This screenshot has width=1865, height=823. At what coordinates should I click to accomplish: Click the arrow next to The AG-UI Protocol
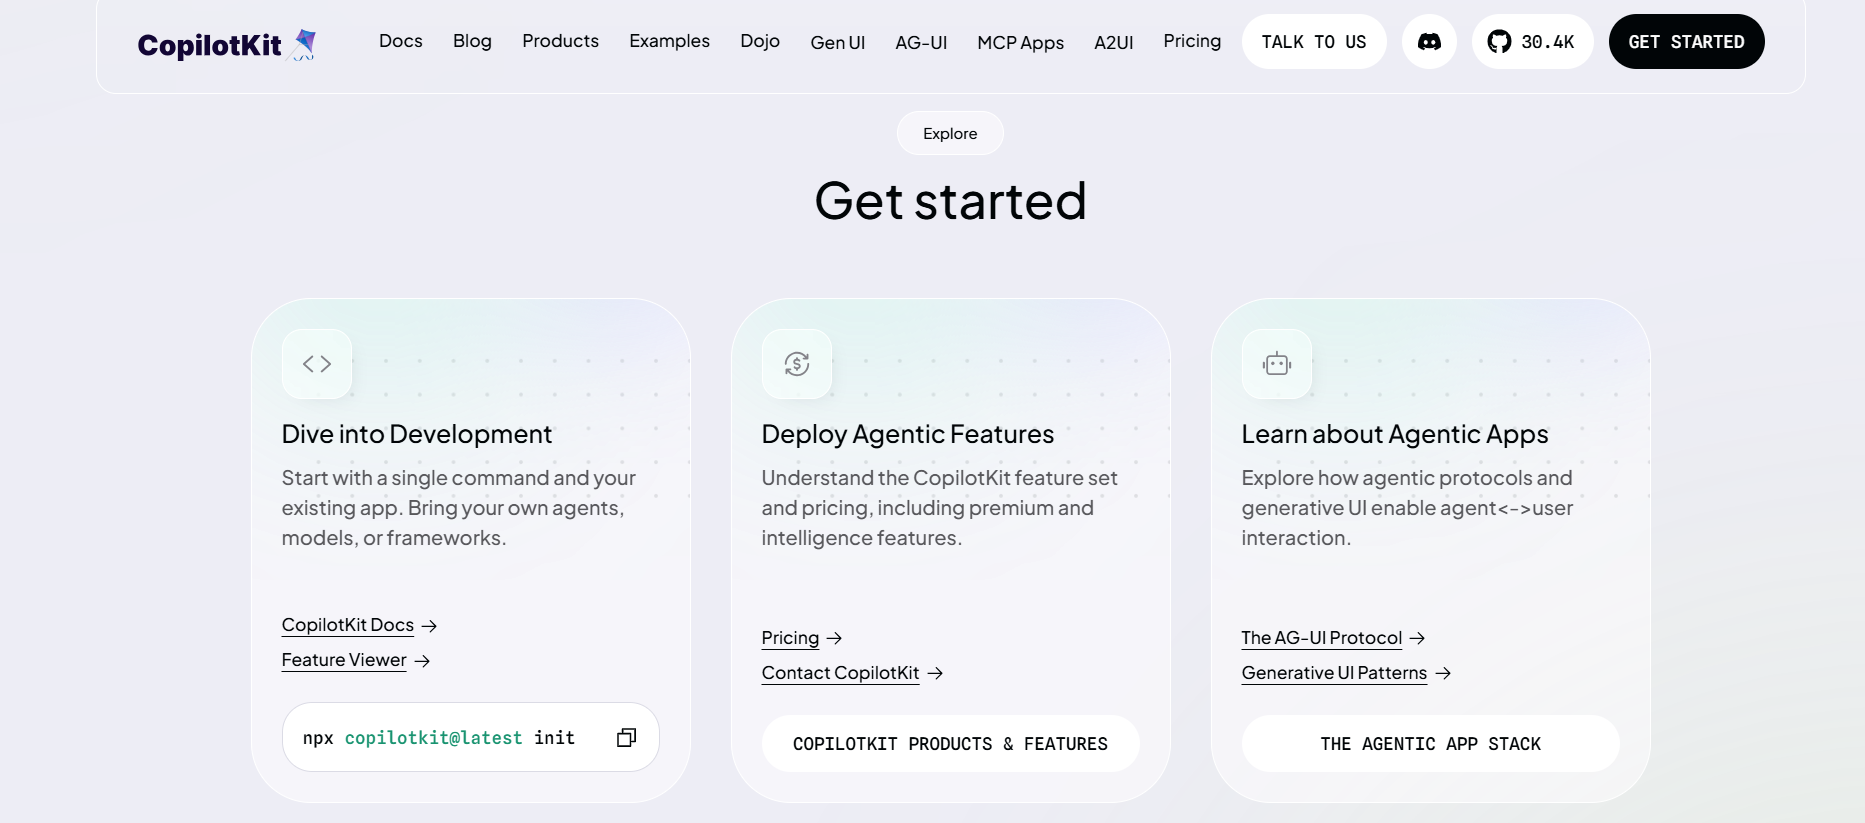[x=1417, y=638]
